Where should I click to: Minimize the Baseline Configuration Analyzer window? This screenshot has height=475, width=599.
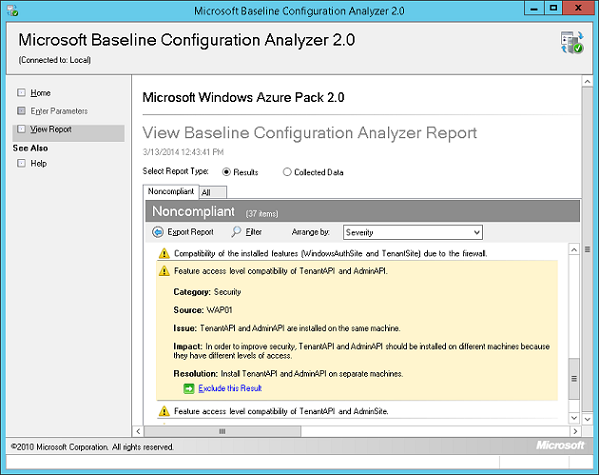point(534,8)
